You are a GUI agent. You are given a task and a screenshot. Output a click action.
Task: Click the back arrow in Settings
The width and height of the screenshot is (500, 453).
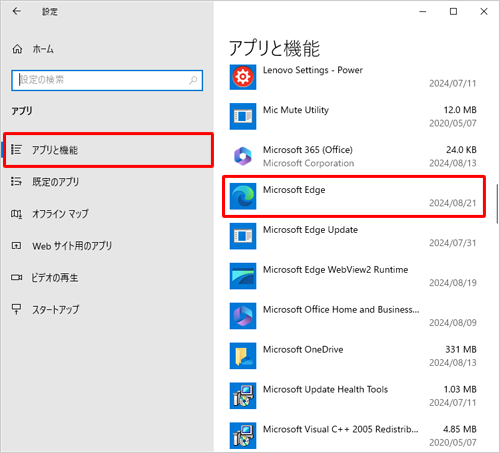[16, 11]
